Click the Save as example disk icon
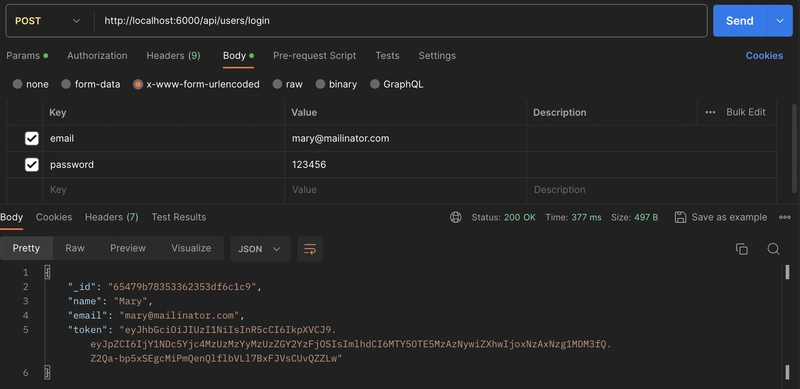800x389 pixels. 680,217
